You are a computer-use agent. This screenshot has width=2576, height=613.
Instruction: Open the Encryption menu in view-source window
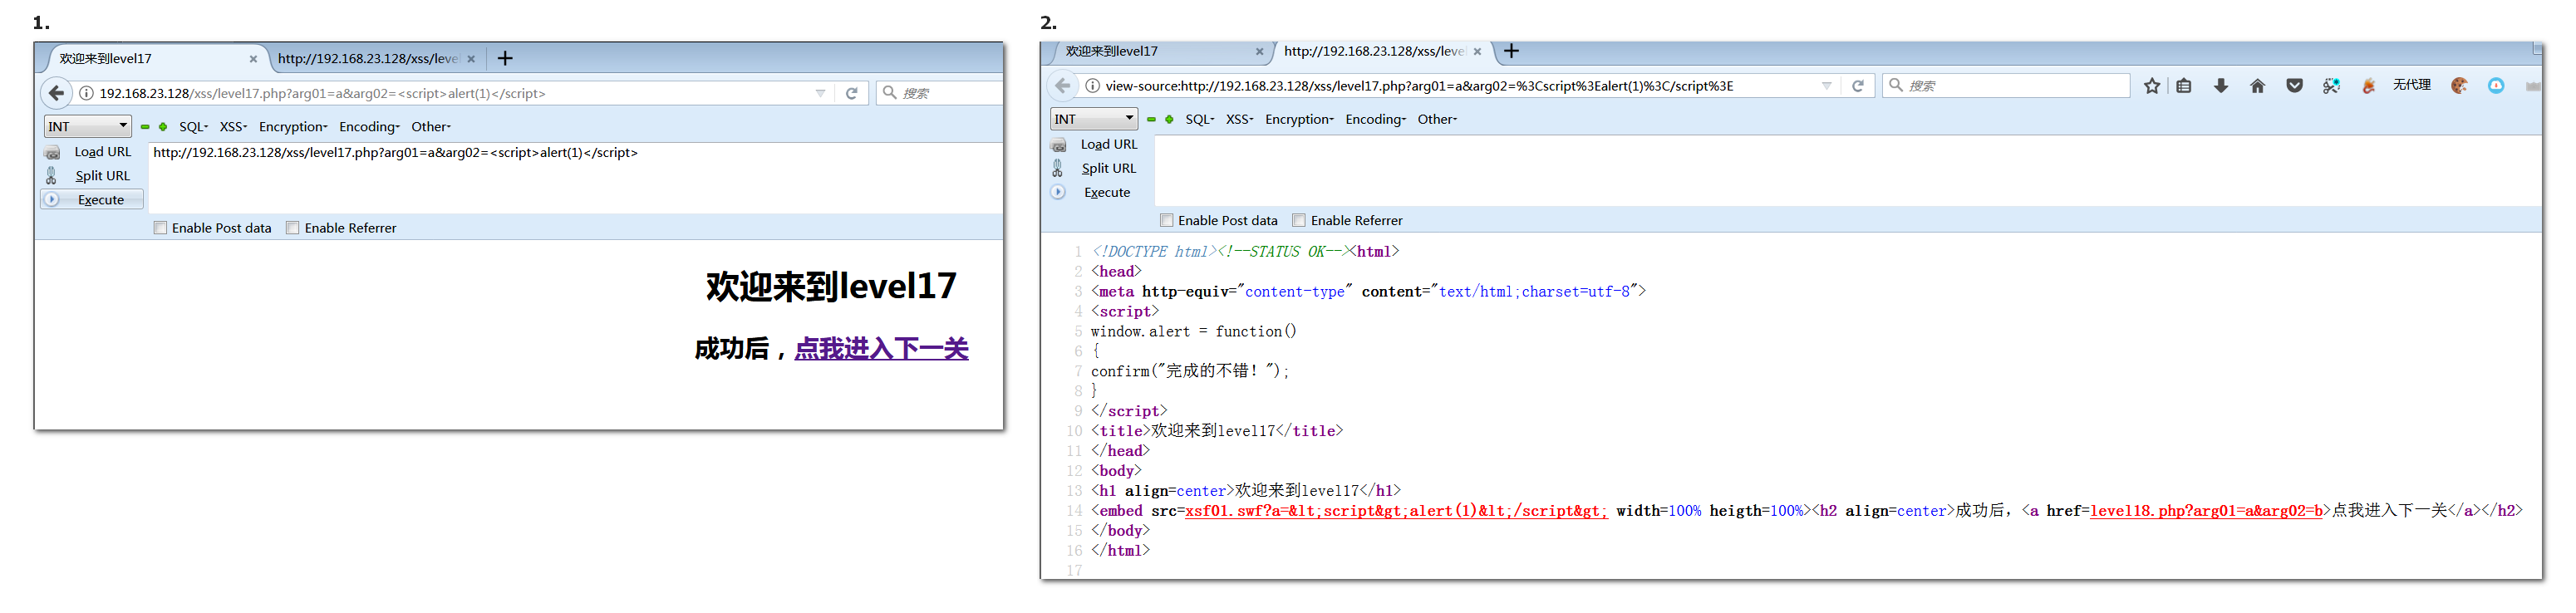pyautogui.click(x=1298, y=119)
